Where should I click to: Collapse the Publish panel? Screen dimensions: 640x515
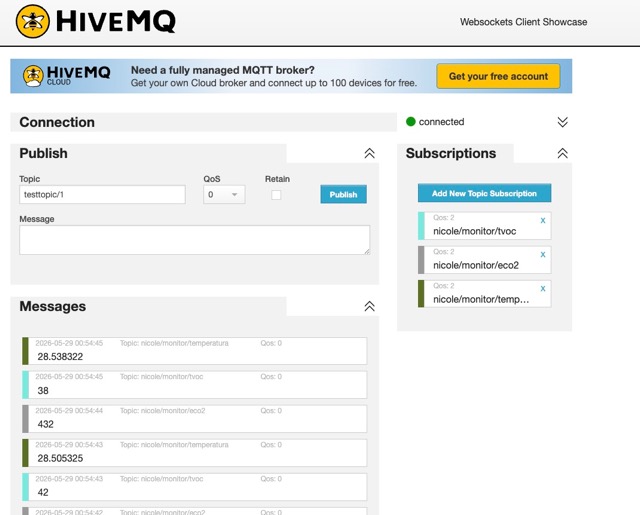369,153
